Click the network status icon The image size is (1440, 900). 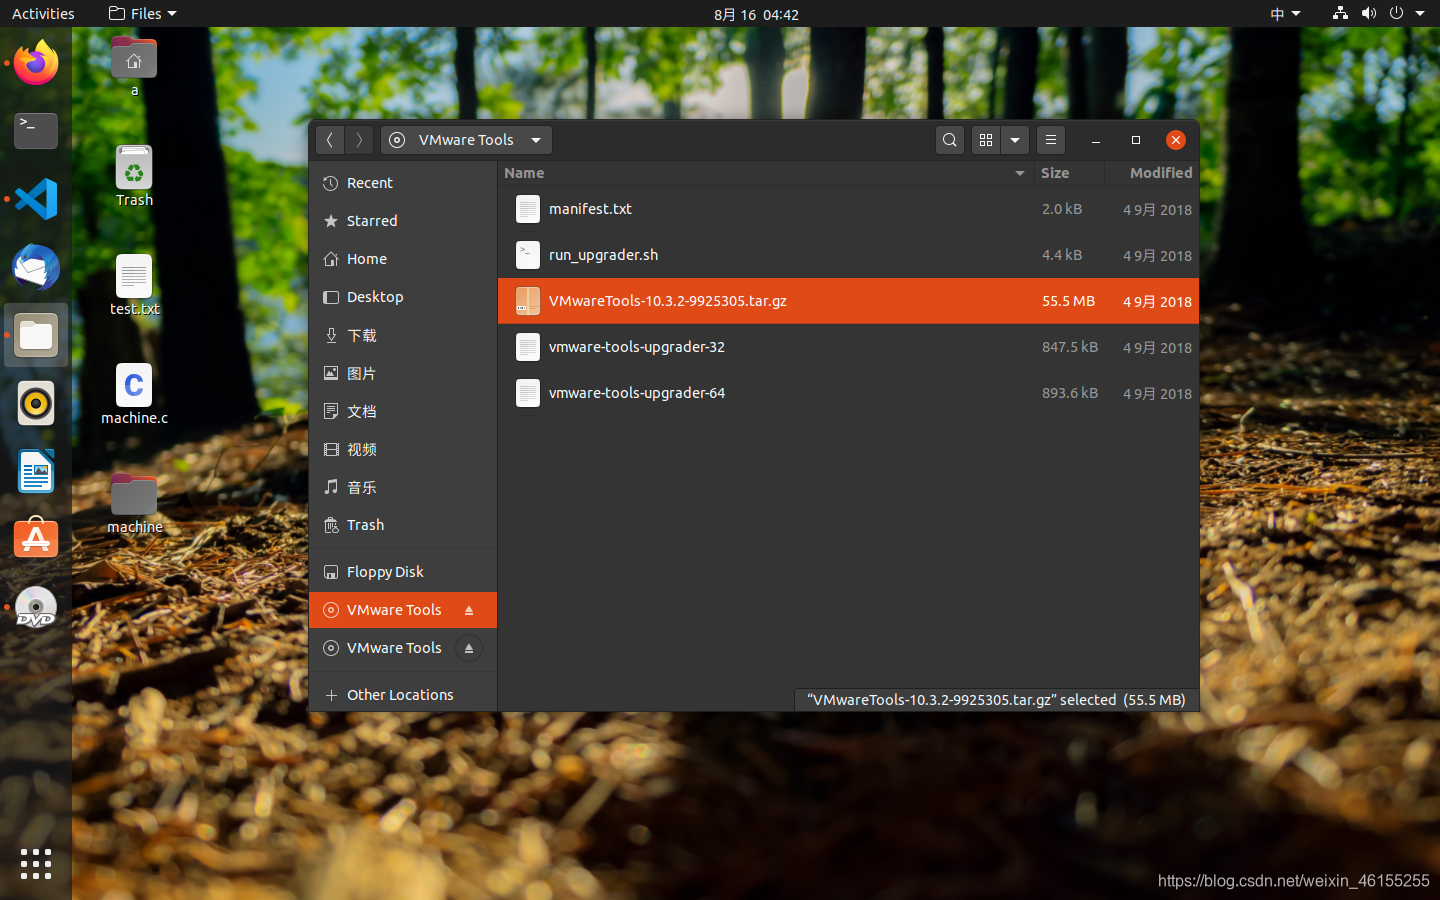click(x=1340, y=14)
